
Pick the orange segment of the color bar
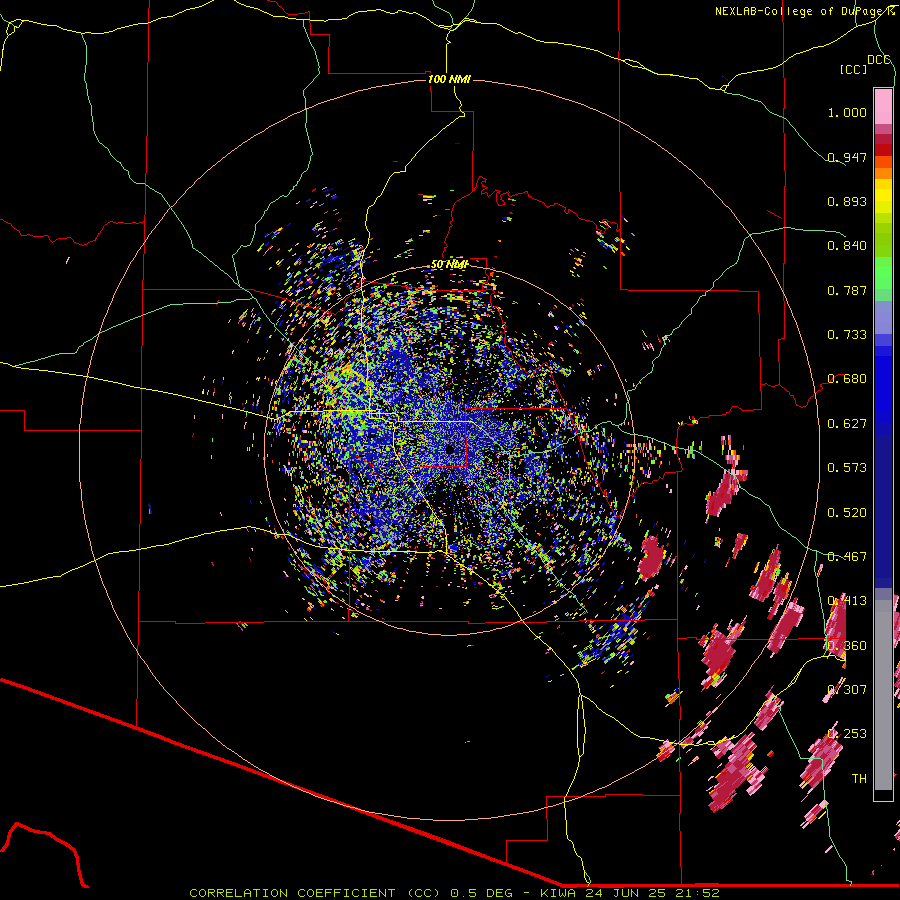pyautogui.click(x=883, y=173)
